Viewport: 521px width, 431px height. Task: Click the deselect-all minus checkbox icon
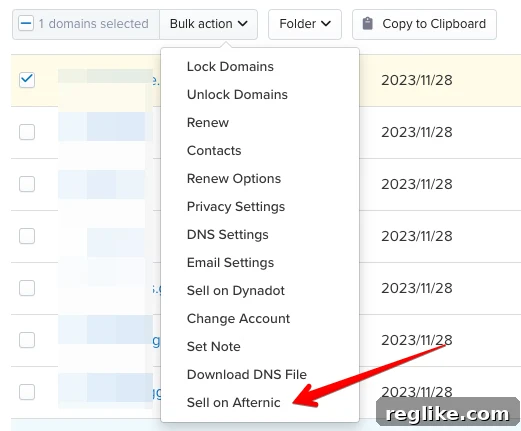[26, 24]
